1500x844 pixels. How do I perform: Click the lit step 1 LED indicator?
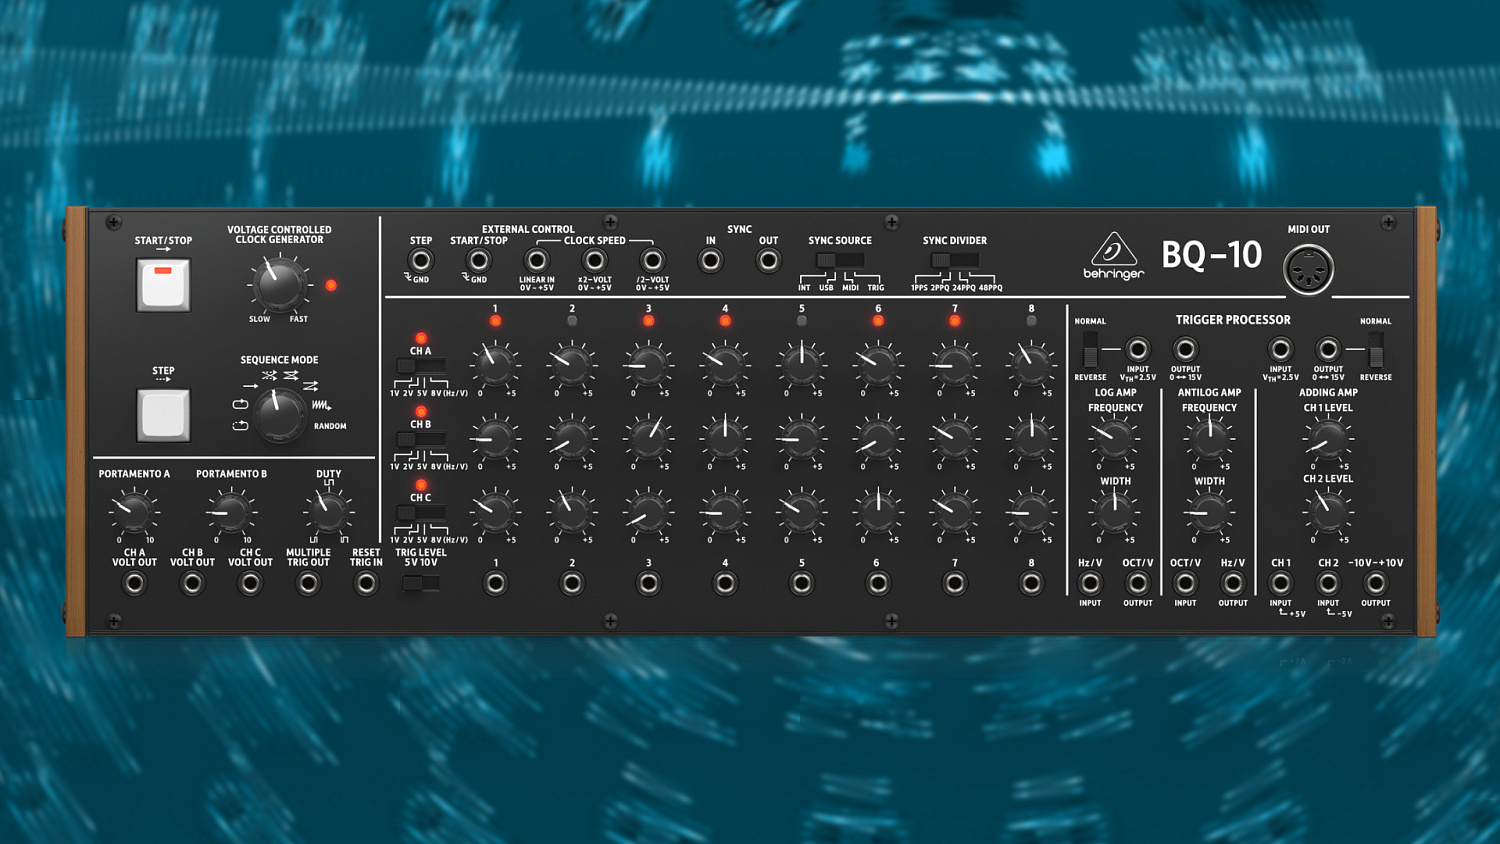[496, 320]
